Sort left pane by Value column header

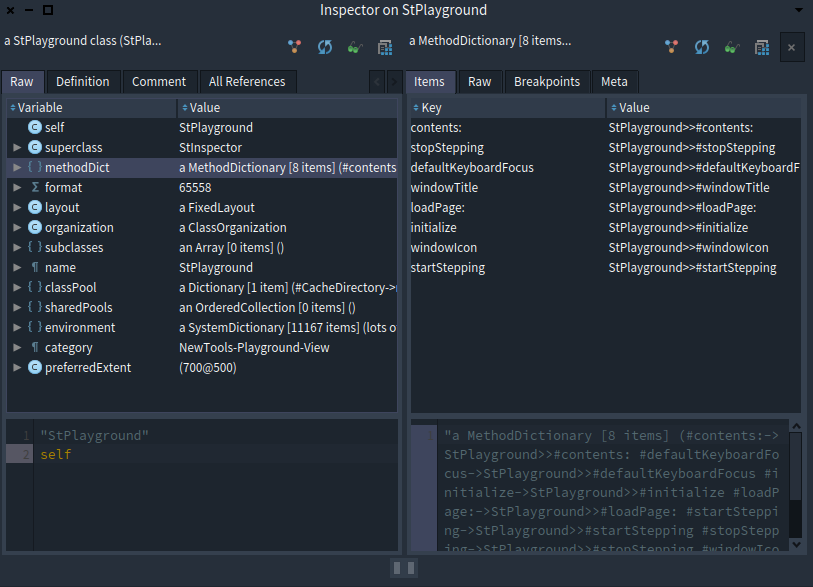(288, 107)
